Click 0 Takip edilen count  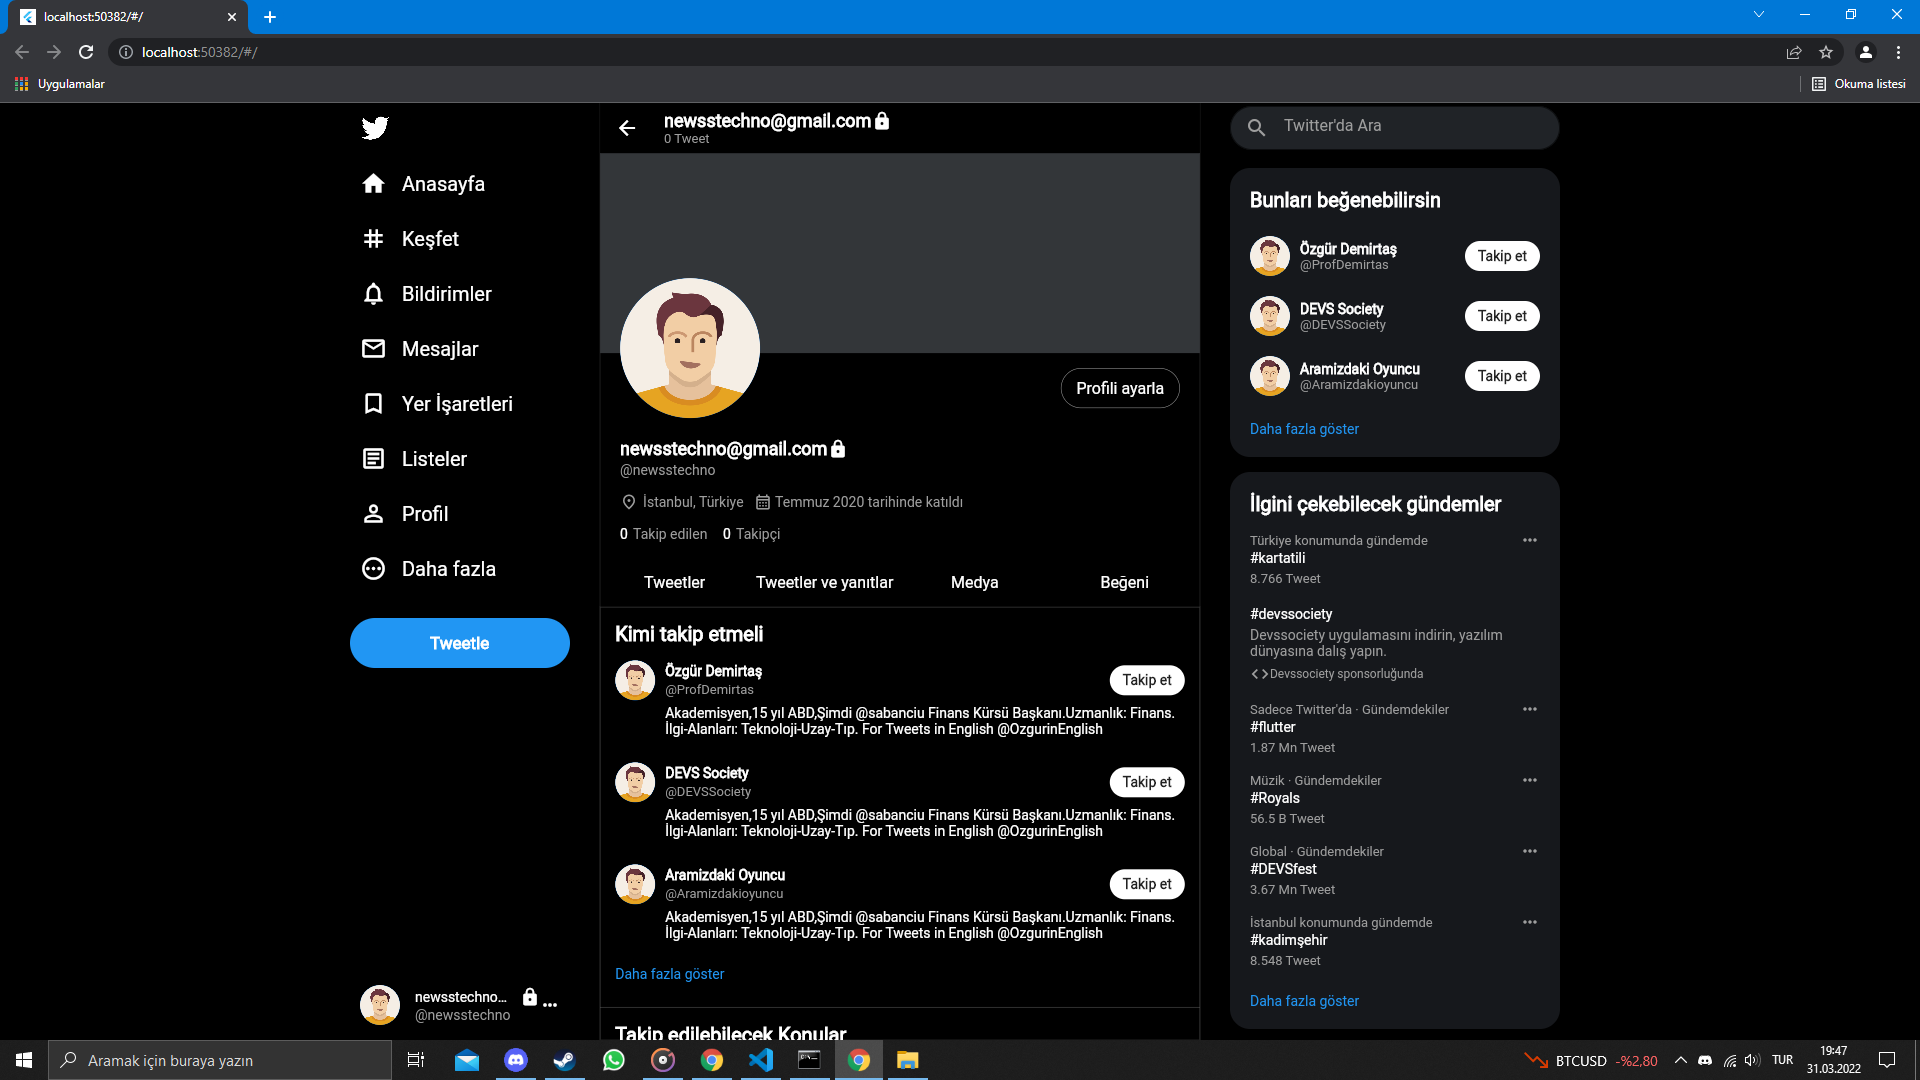pos(663,534)
